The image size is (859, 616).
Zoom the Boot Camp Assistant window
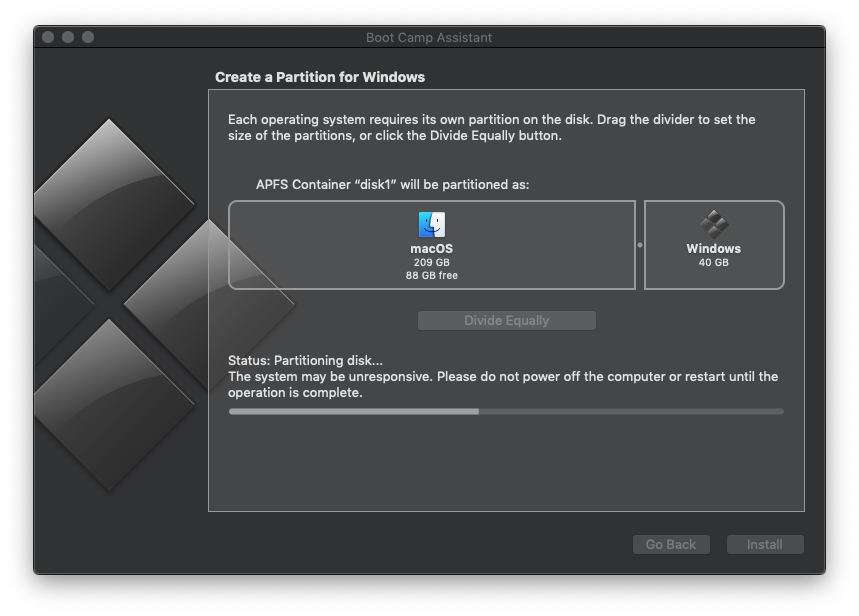click(88, 37)
